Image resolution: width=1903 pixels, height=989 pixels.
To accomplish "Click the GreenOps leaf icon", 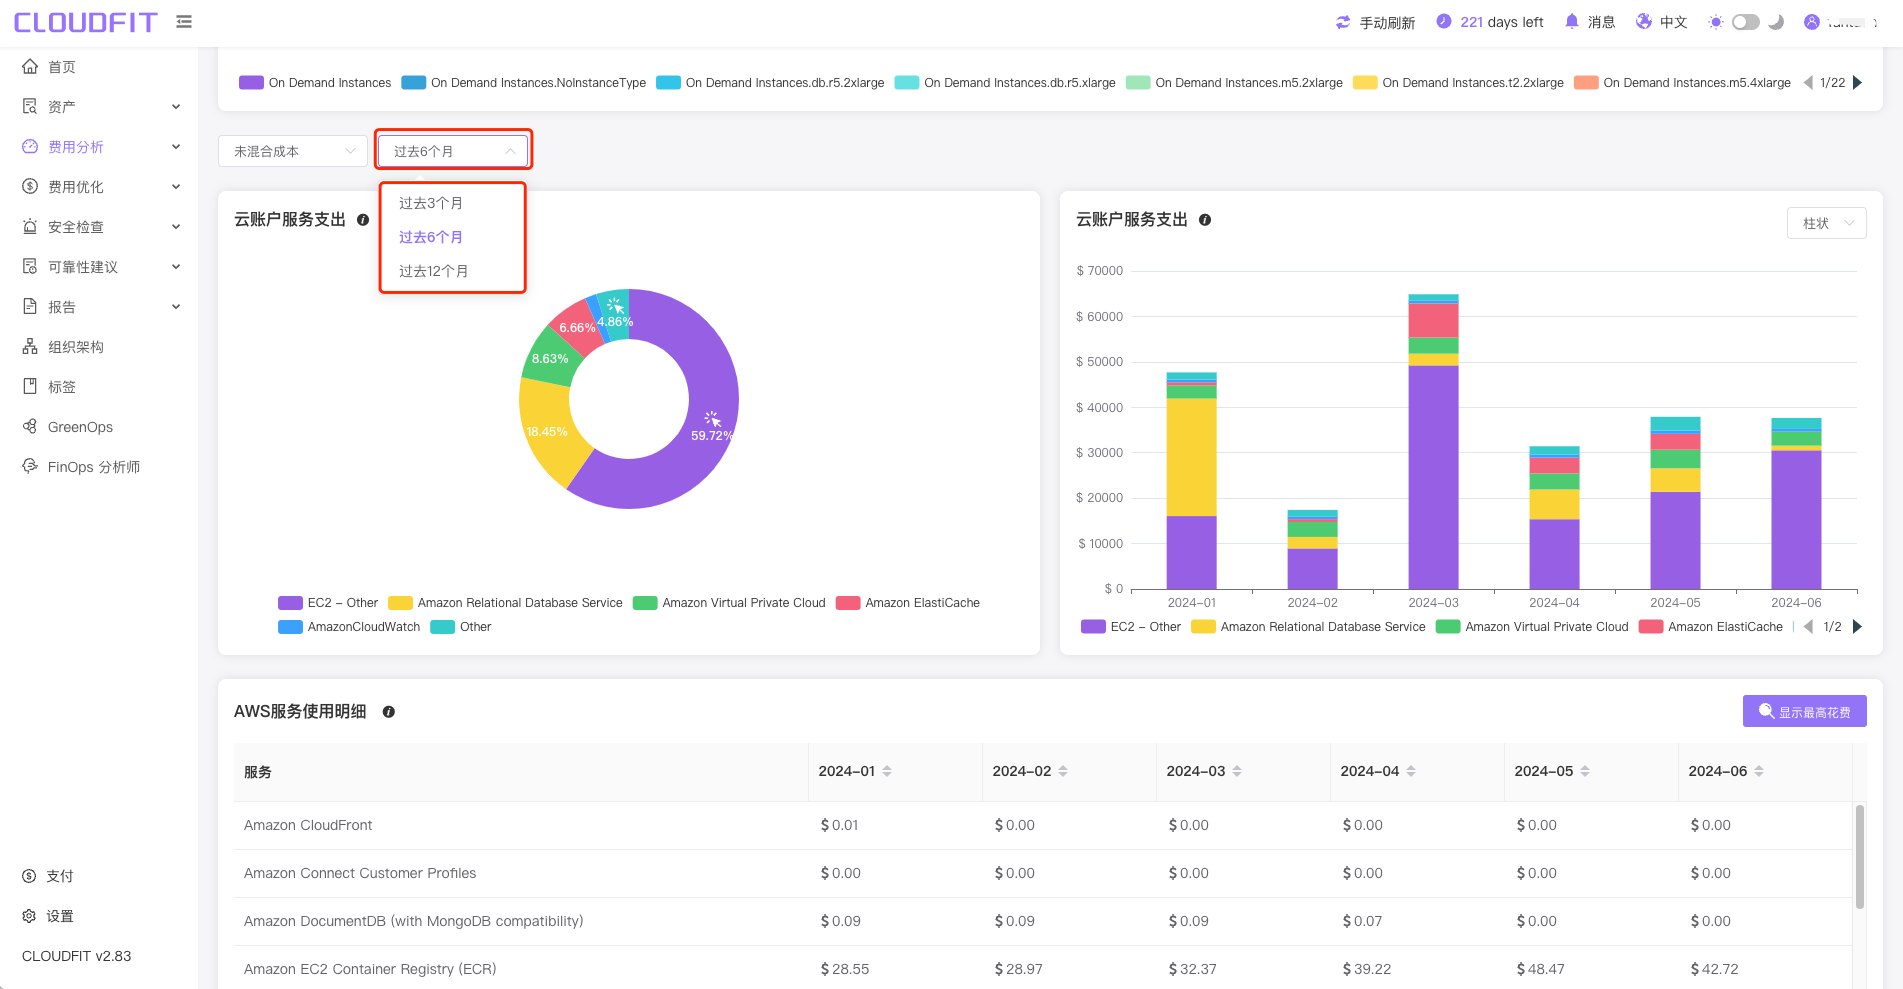I will [30, 426].
